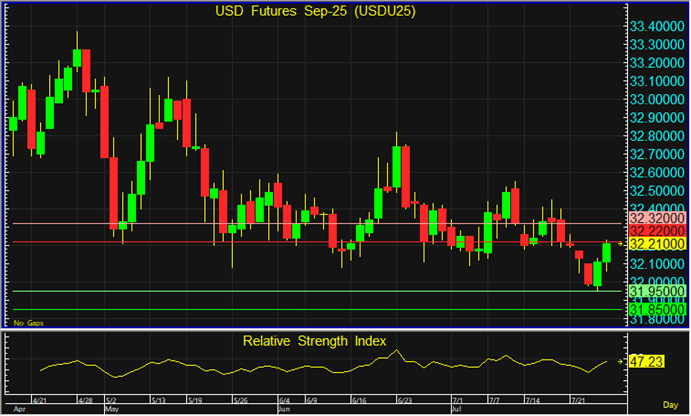Click the green 31.85000 price level label
Viewport: 691px width, 416px height.
(x=655, y=309)
